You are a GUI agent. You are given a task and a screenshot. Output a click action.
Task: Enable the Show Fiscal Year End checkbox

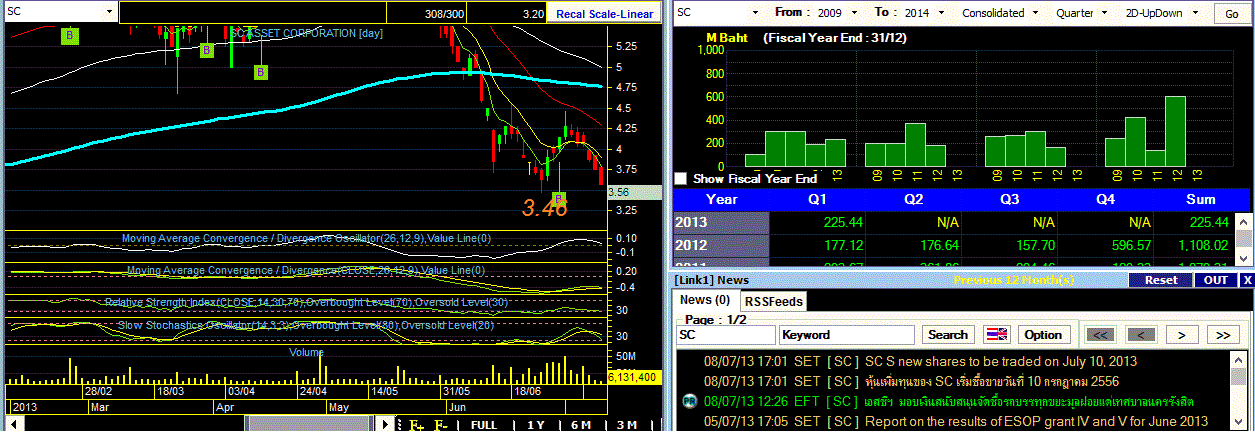(x=681, y=178)
